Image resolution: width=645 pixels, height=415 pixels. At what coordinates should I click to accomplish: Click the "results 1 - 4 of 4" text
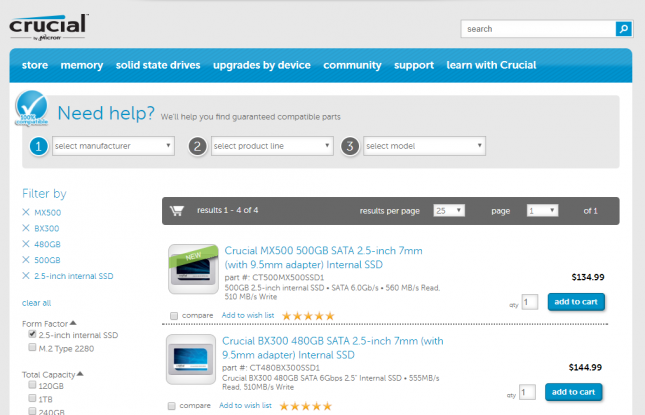[227, 210]
